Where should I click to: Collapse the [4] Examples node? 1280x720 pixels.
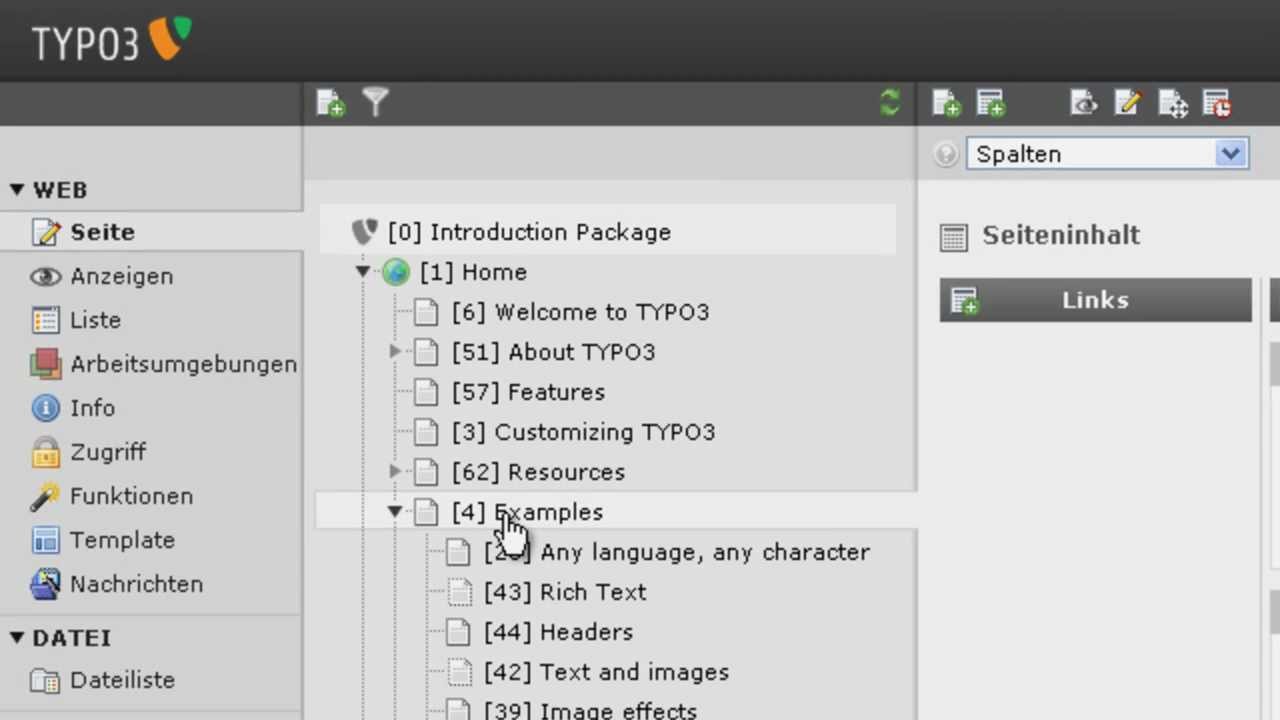395,512
